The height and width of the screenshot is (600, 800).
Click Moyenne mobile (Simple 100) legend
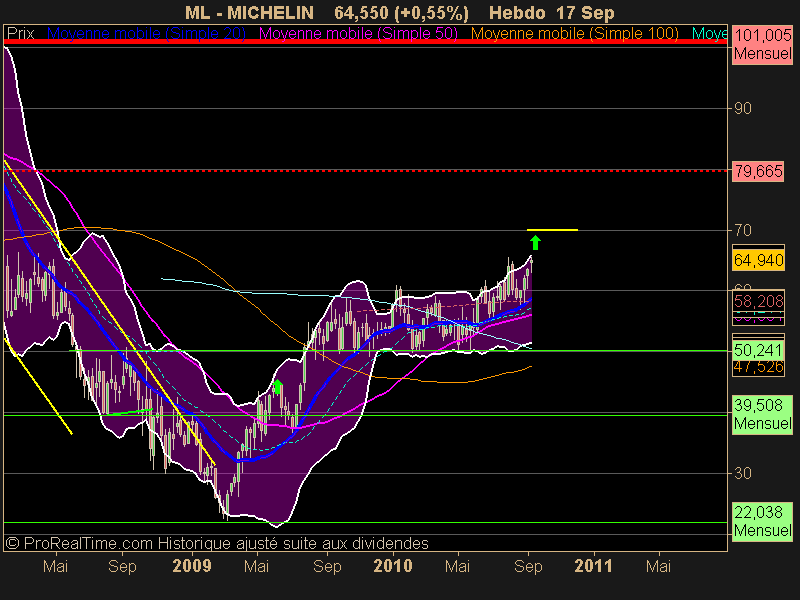point(574,34)
